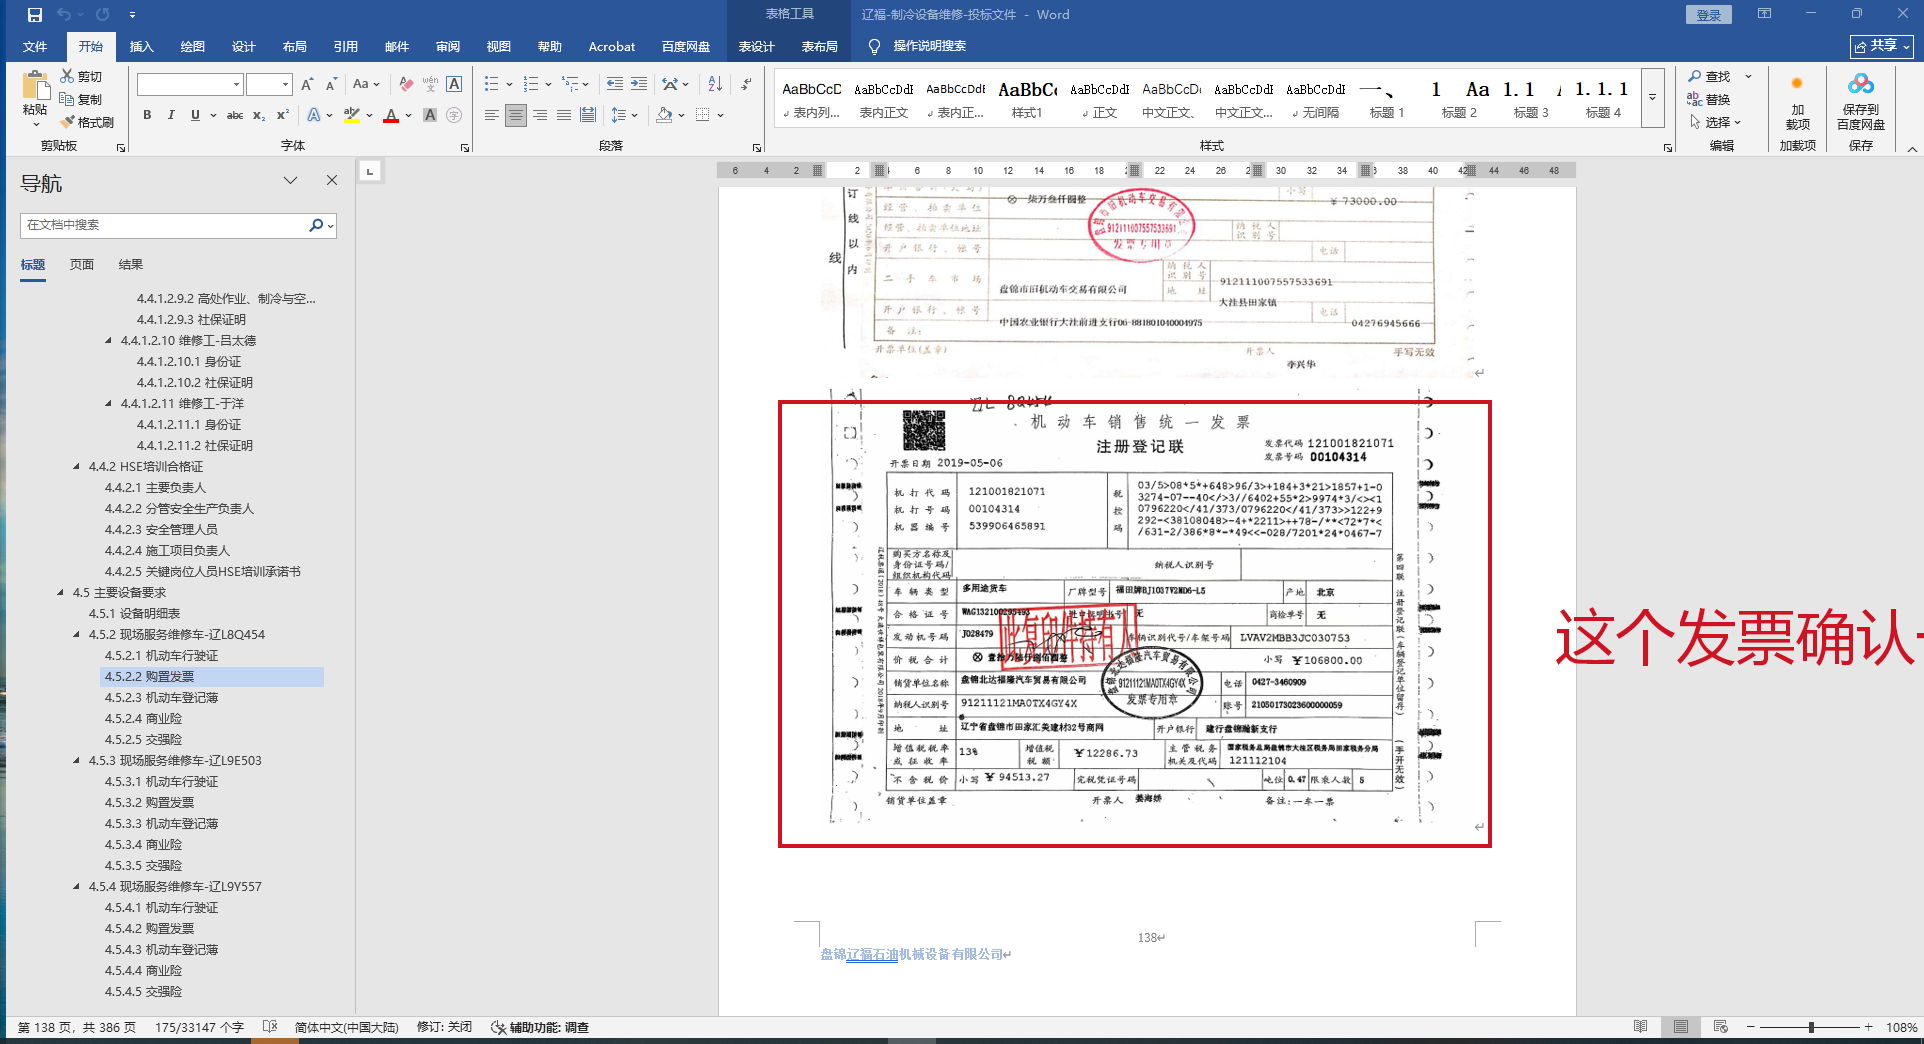The image size is (1924, 1044).
Task: Switch to the 布局 ribbon tab
Action: pos(295,47)
